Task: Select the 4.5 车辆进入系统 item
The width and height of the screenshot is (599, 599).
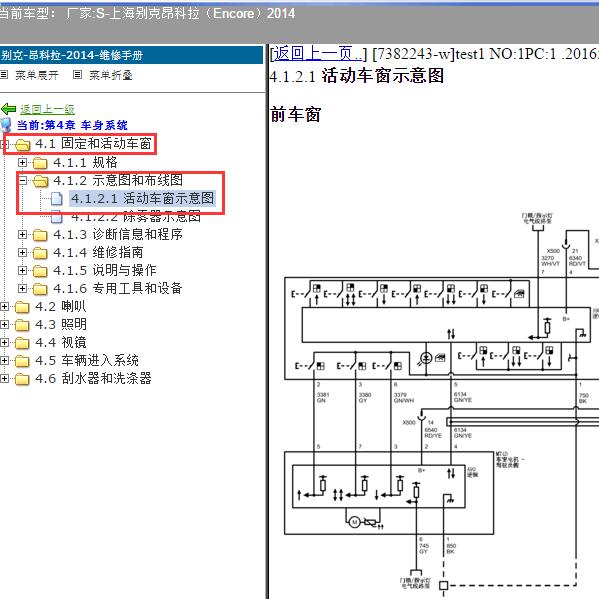Action: point(87,360)
